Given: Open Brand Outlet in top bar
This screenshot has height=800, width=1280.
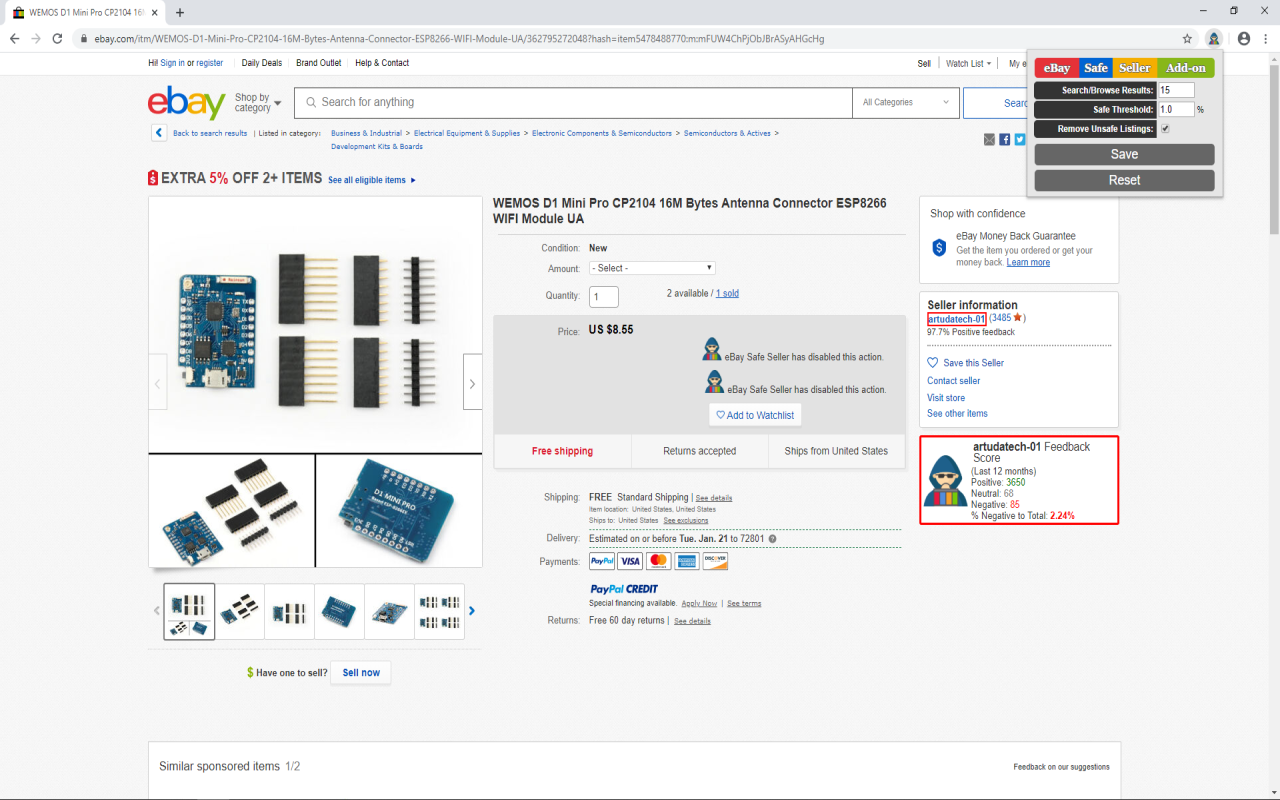Looking at the screenshot, I should click(x=318, y=63).
